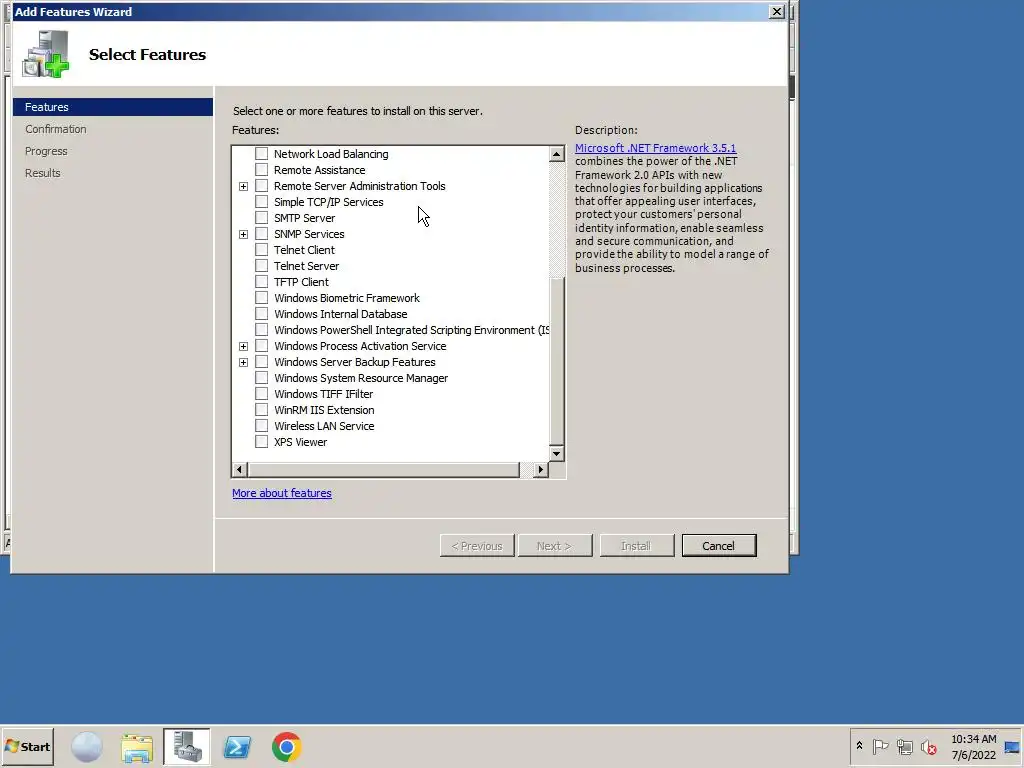Select the Progress step in sidebar
The width and height of the screenshot is (1024, 768).
(46, 151)
